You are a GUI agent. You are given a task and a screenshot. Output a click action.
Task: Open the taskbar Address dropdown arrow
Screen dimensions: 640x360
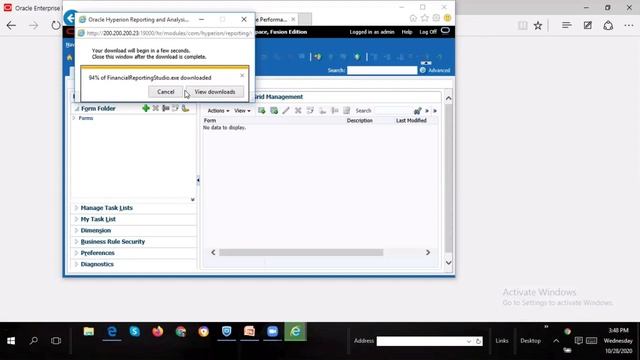(x=469, y=341)
